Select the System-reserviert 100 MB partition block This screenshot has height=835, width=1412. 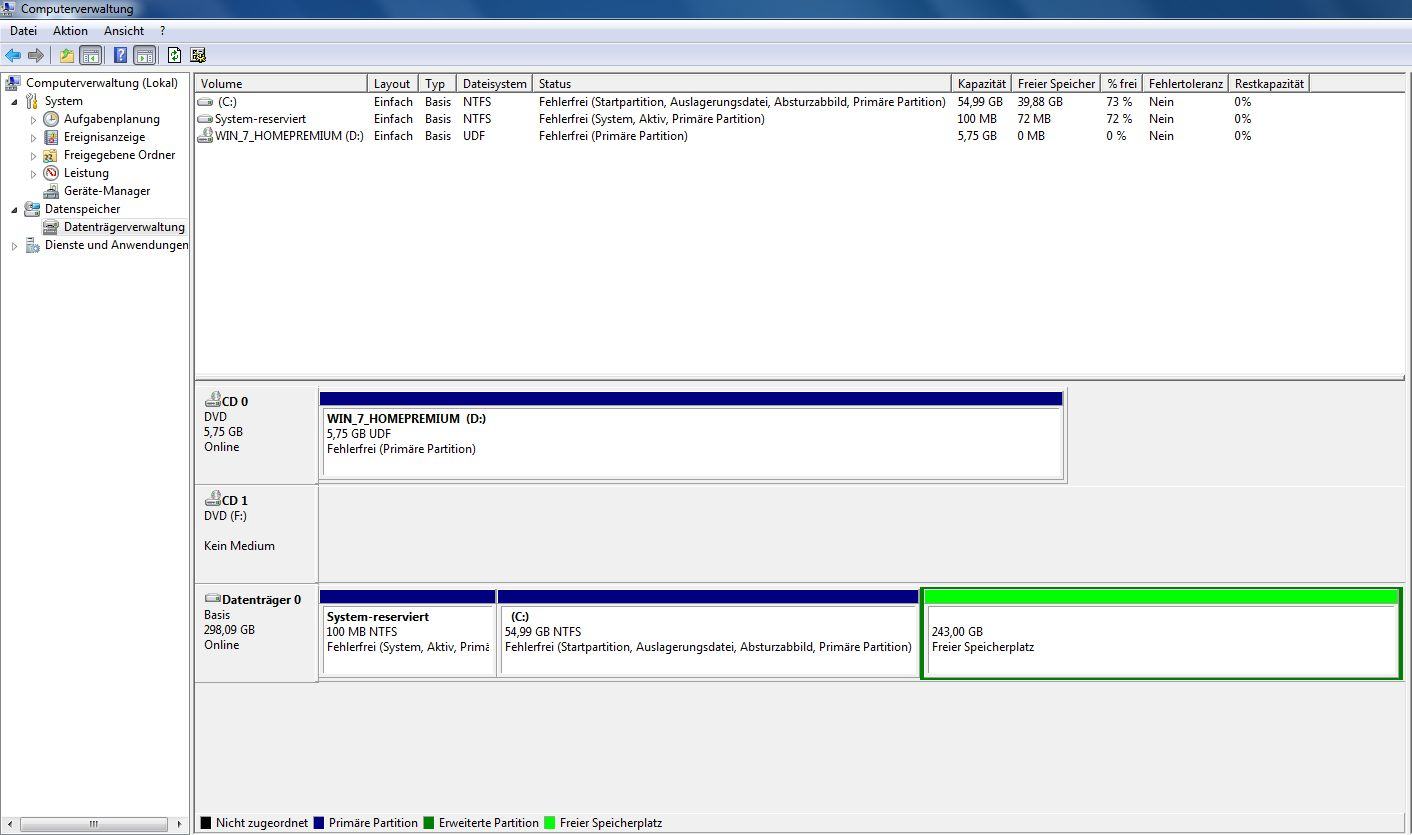point(408,633)
